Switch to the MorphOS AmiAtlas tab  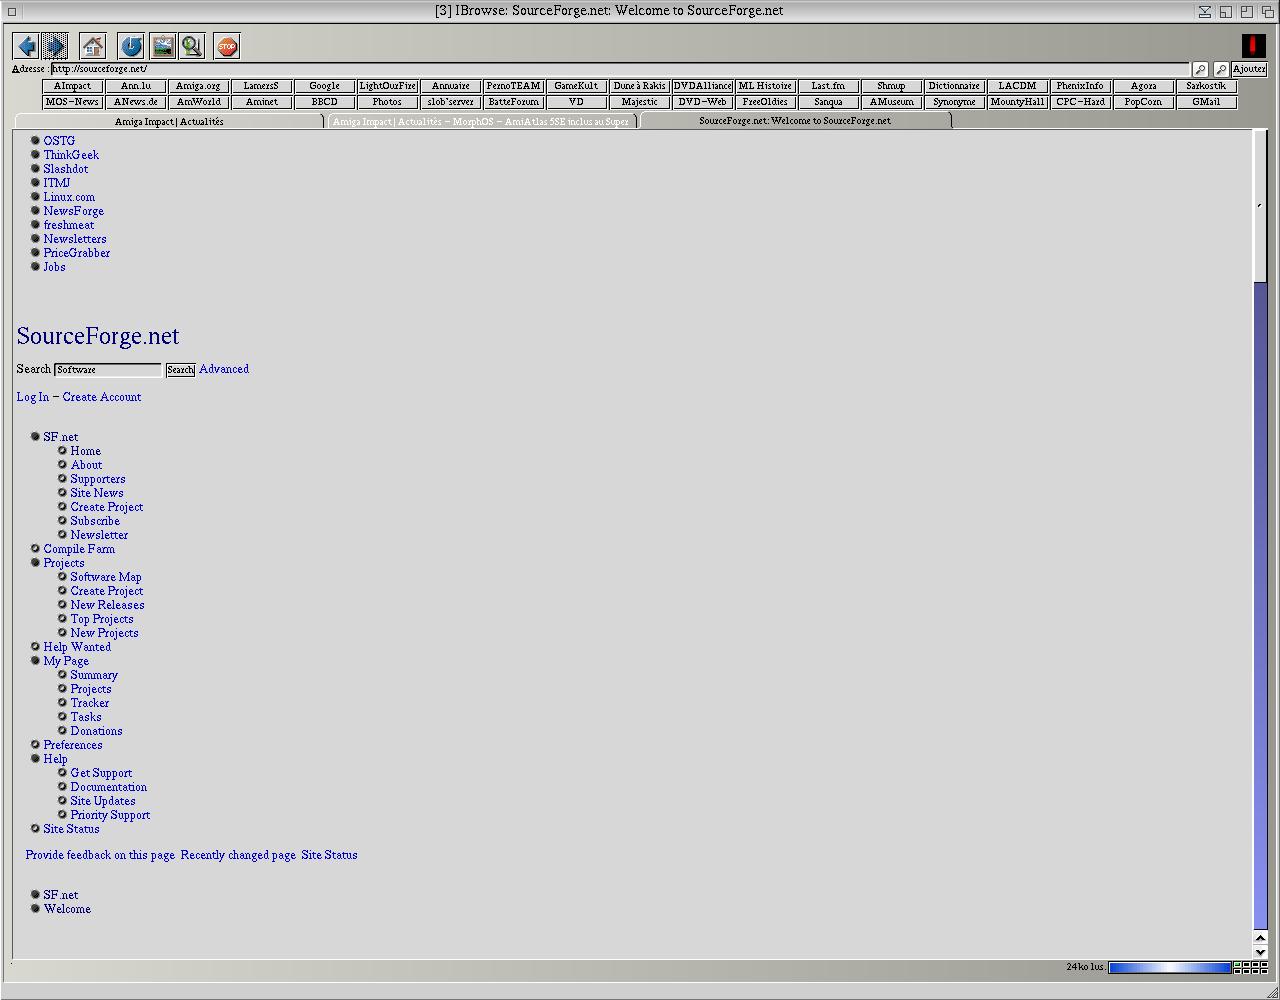(x=481, y=121)
